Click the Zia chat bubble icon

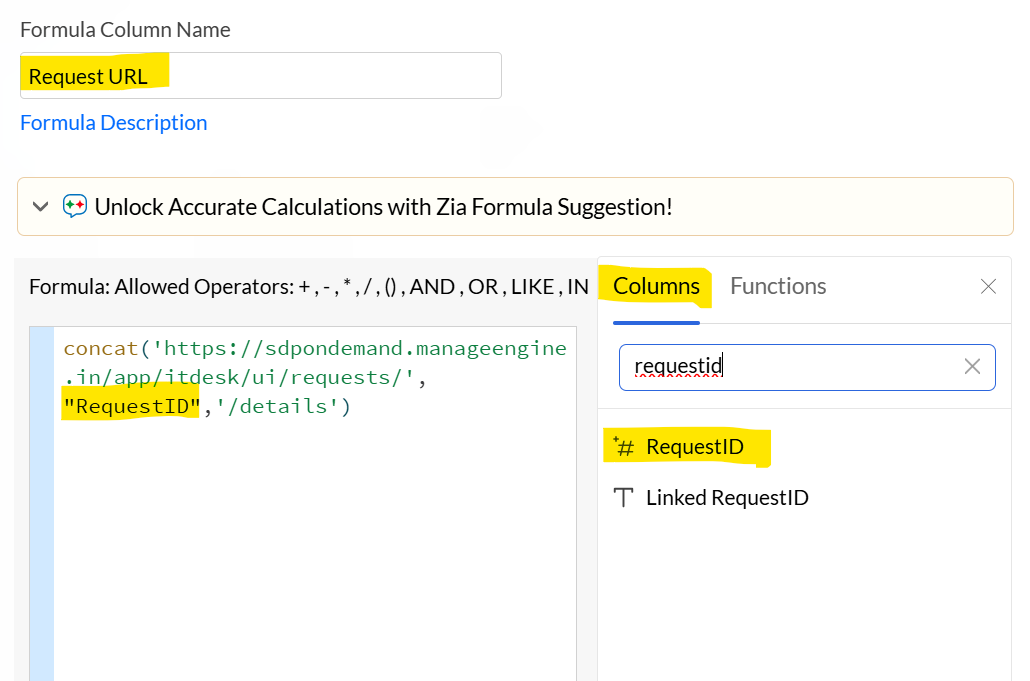(75, 207)
